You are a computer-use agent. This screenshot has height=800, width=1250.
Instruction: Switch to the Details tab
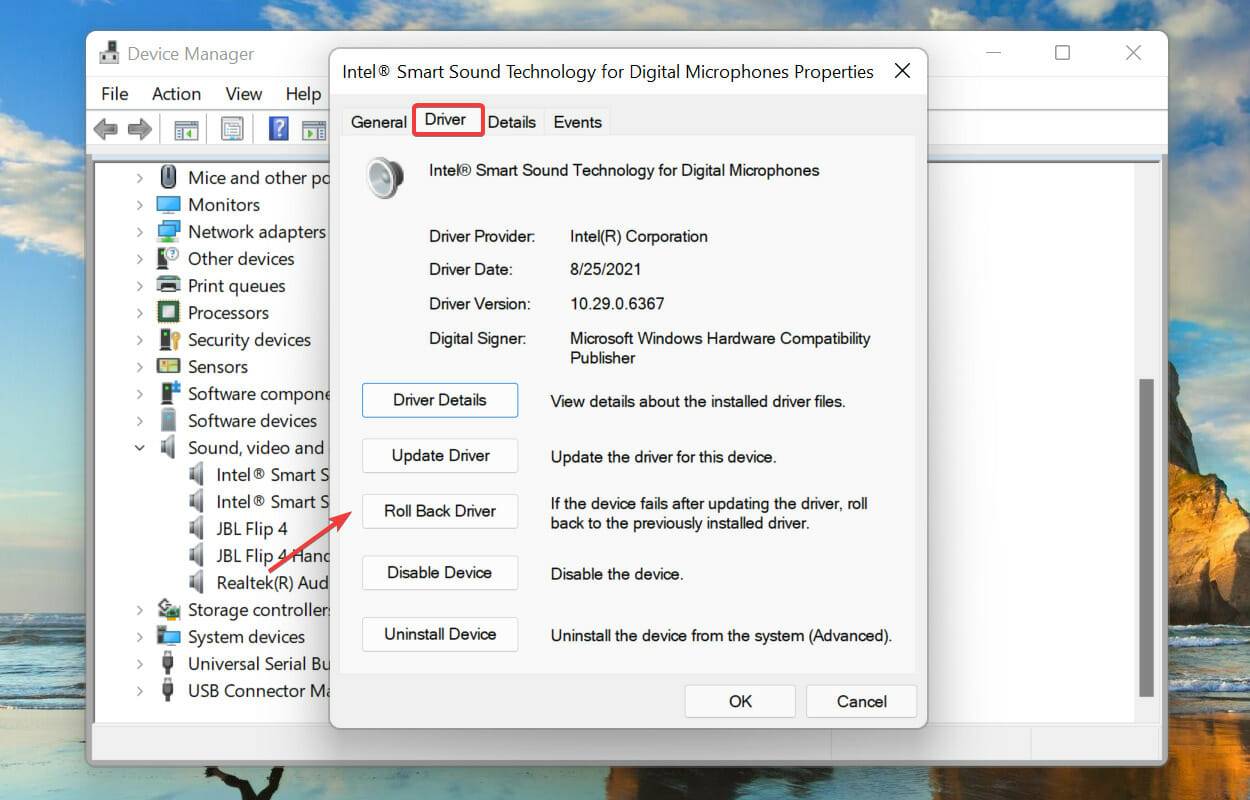[512, 121]
